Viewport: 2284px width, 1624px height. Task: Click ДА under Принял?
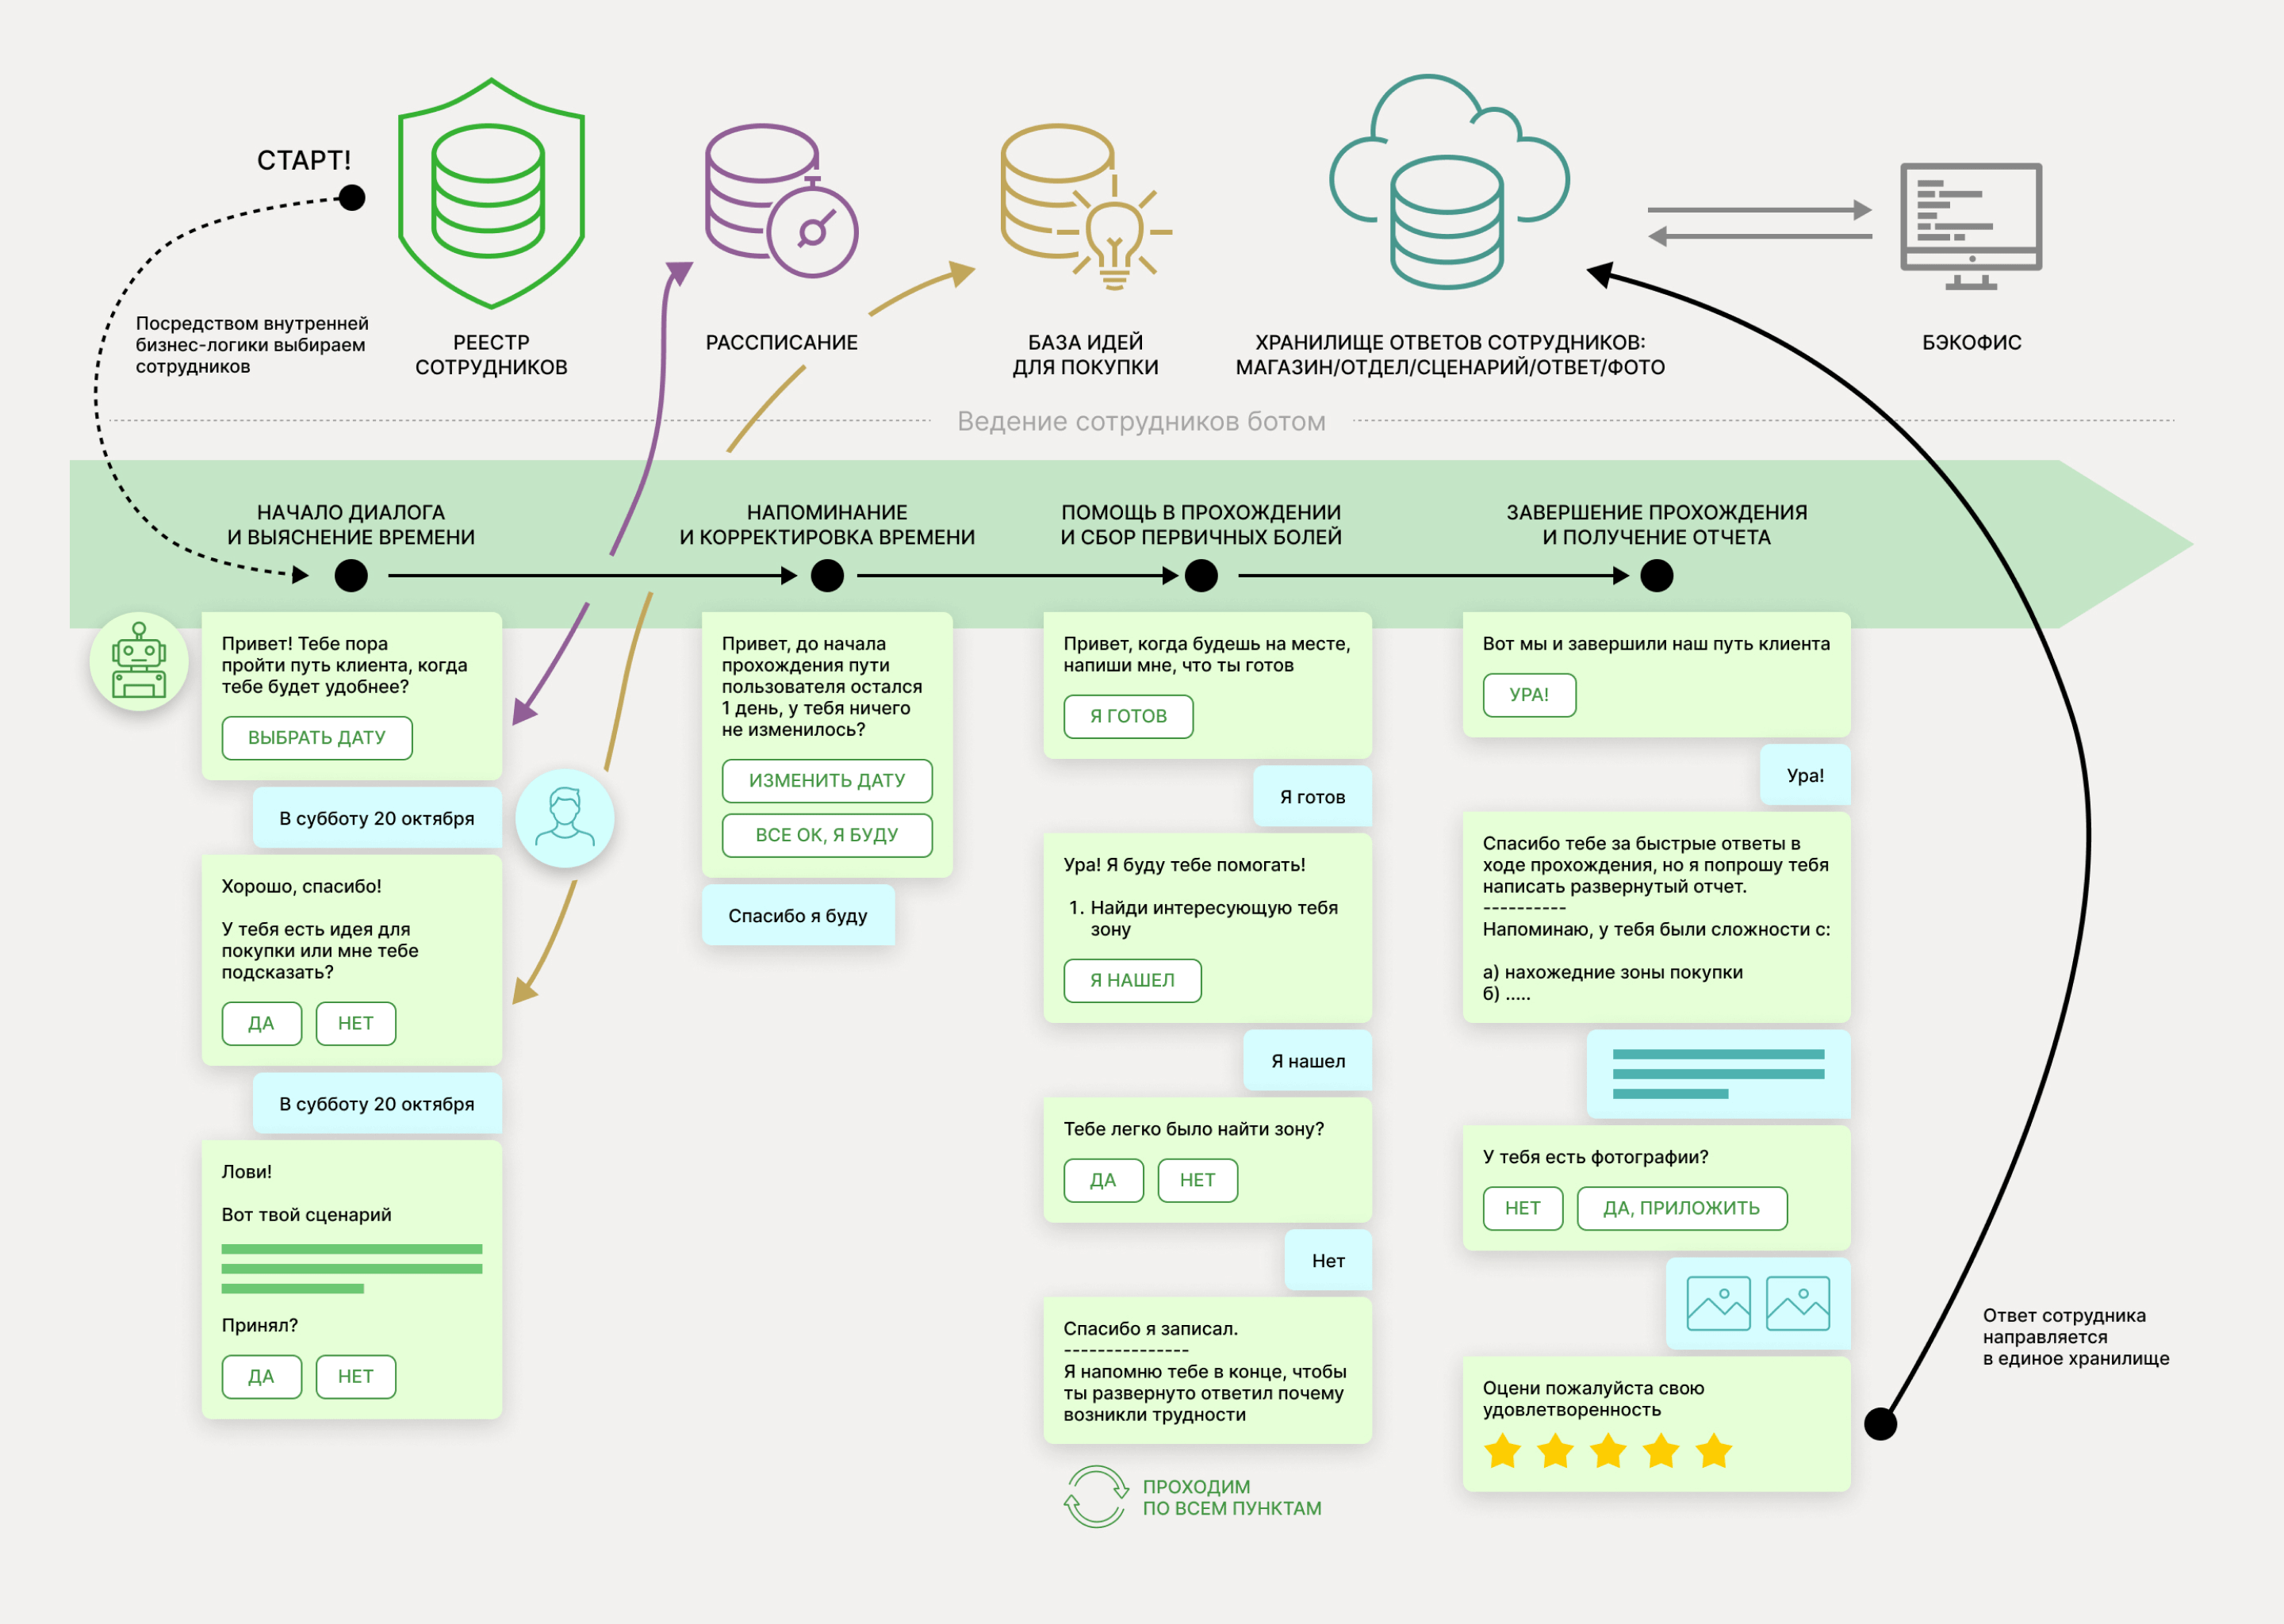coord(261,1377)
